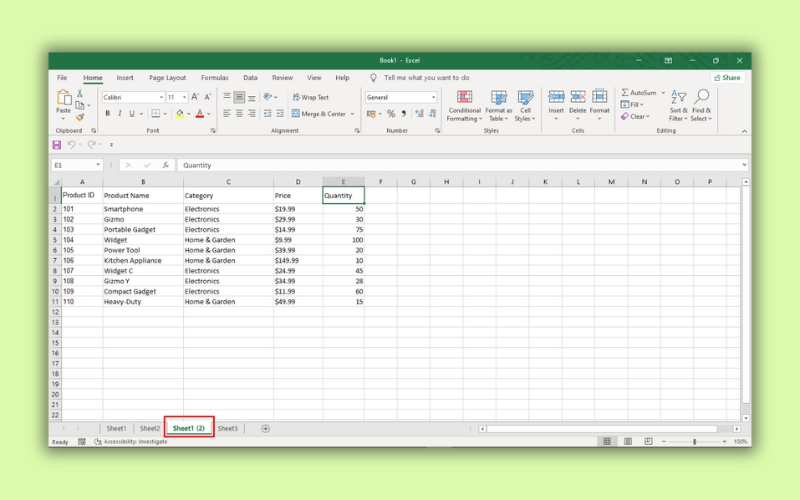Toggle Center horizontal alignment
The height and width of the screenshot is (500, 800).
[x=239, y=113]
